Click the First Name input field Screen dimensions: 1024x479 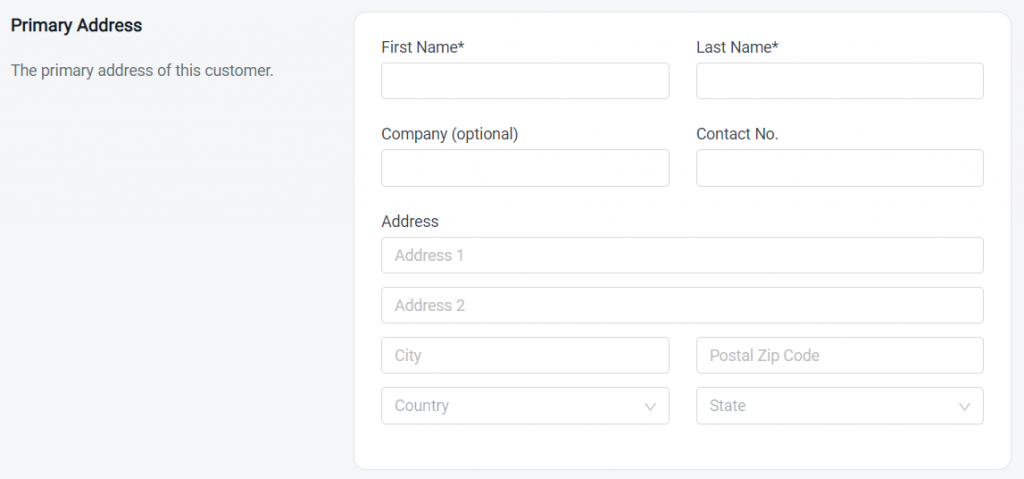(x=525, y=81)
